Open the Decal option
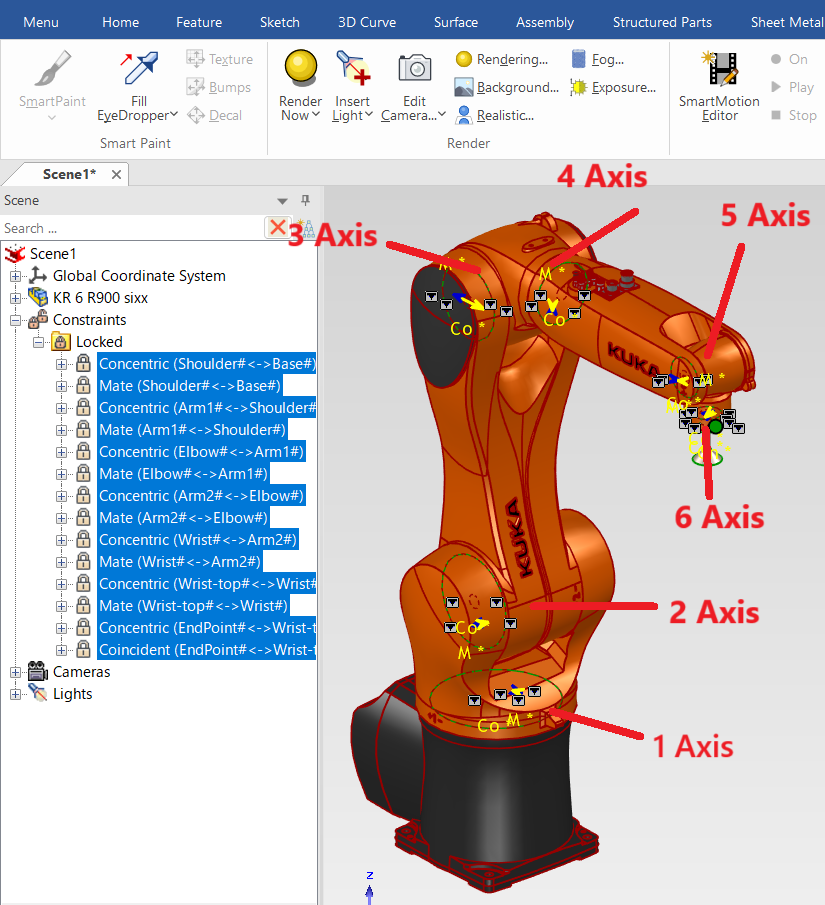 pos(214,115)
